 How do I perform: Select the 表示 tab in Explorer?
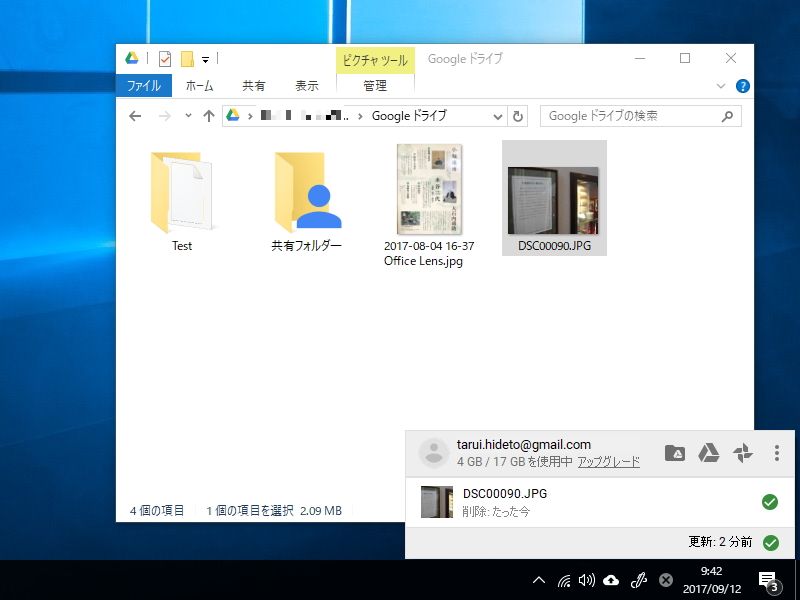coord(307,86)
